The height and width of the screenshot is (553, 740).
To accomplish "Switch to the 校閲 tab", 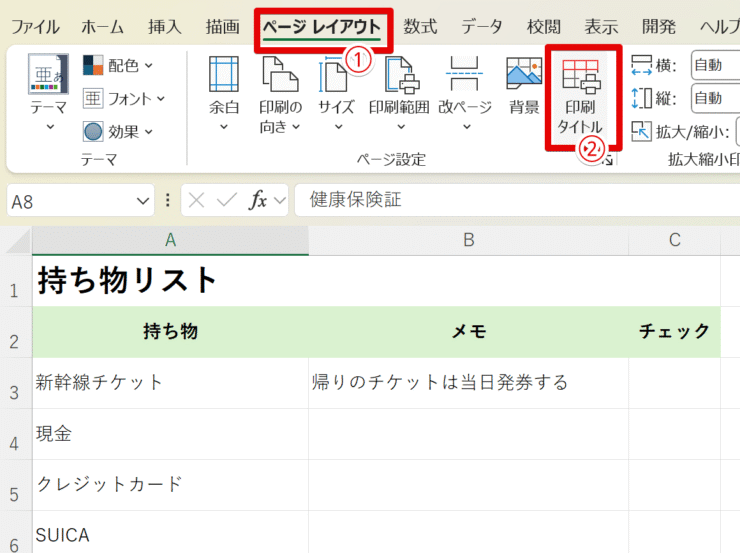I will pos(544,27).
